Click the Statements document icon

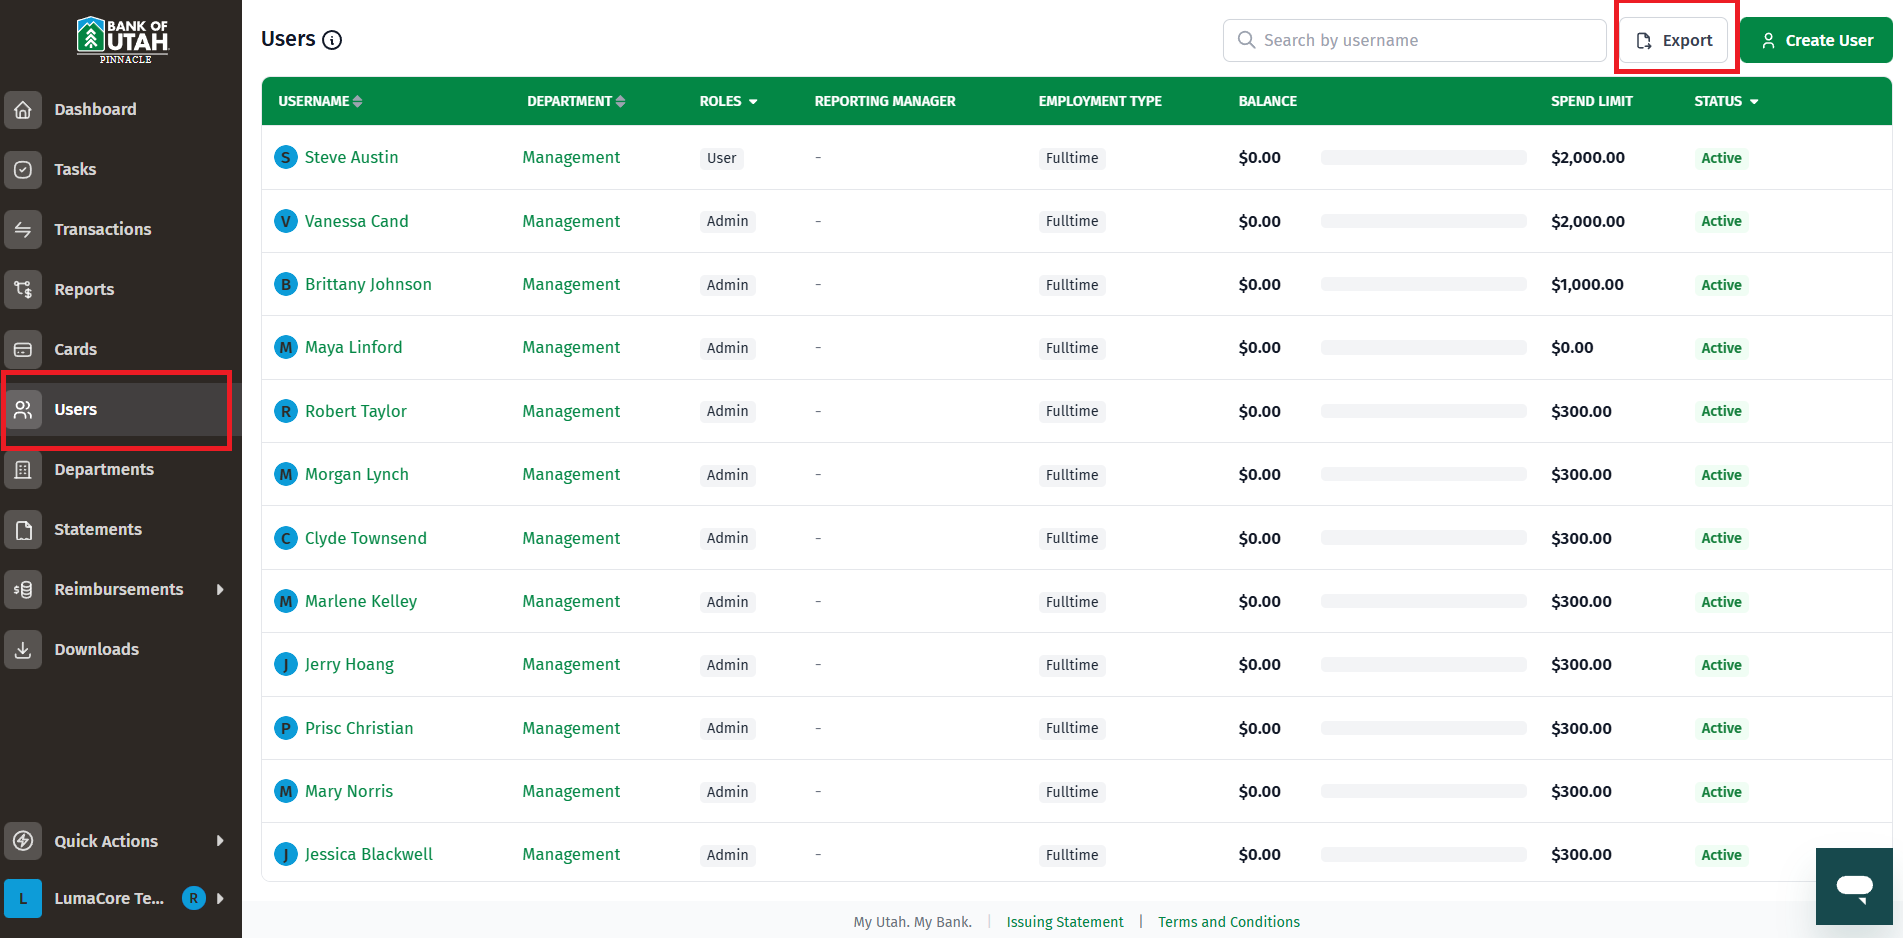pos(23,530)
